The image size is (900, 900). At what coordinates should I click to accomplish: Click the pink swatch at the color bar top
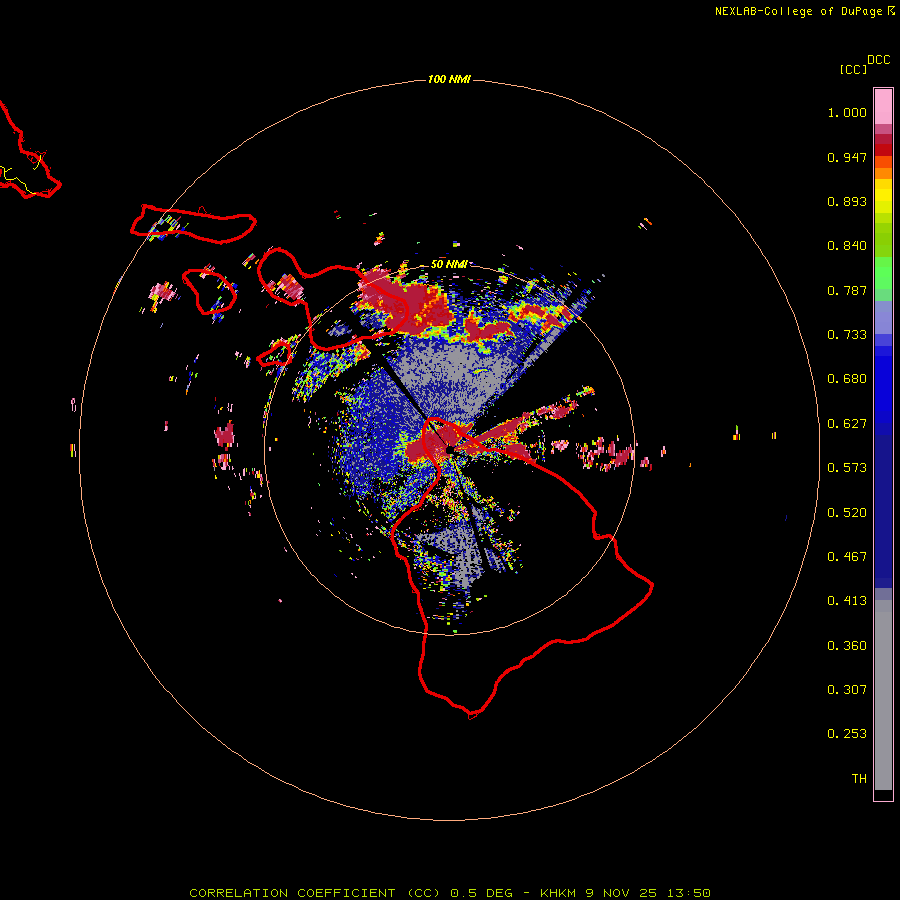click(883, 106)
